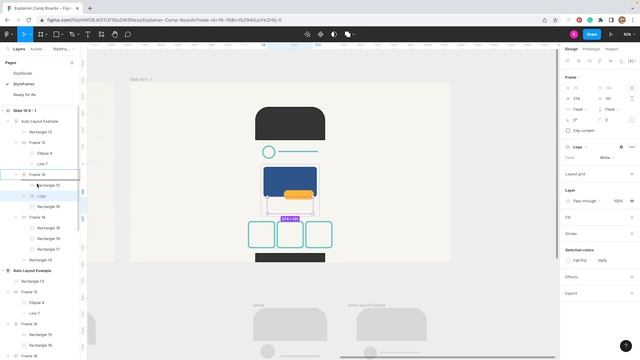Click the go to main component icon
640x360 pixels.
(621, 147)
